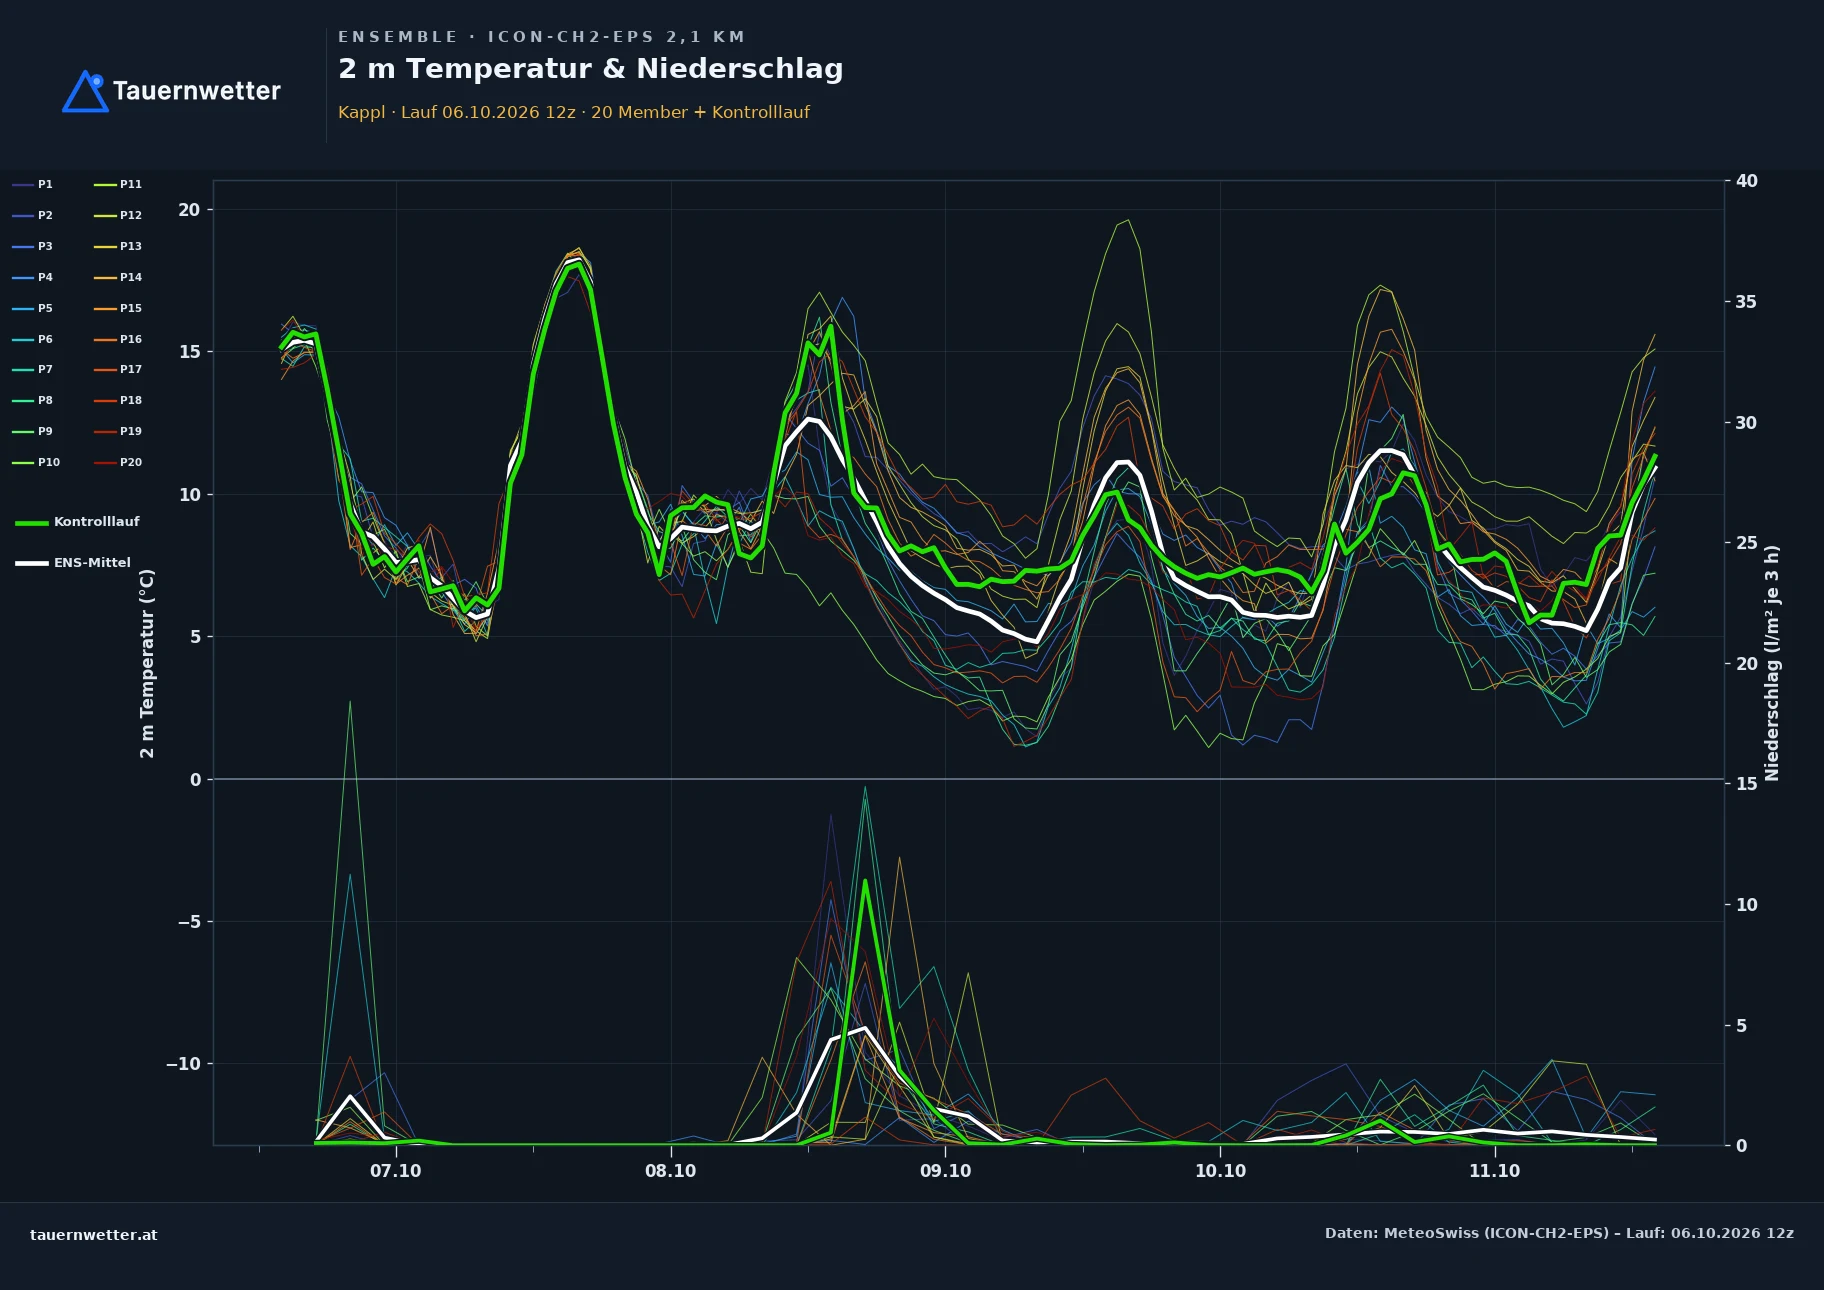Select the P5 legend entry
Screen dimensions: 1824x1290
(33, 308)
